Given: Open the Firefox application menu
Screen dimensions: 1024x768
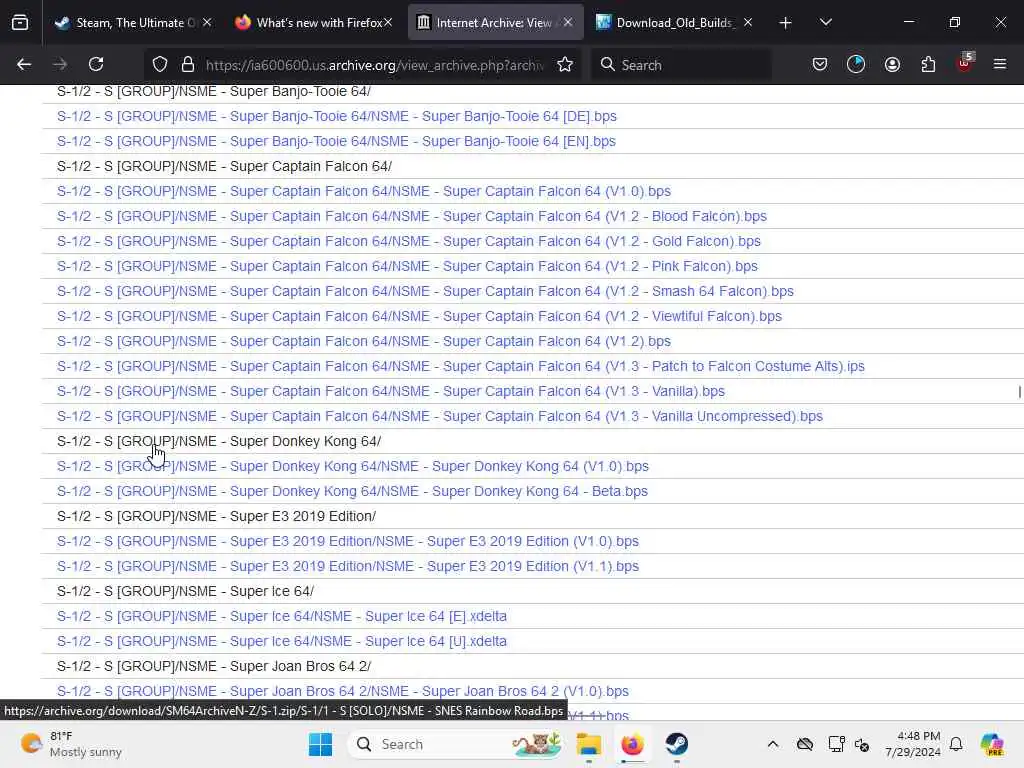Looking at the screenshot, I should (1000, 65).
